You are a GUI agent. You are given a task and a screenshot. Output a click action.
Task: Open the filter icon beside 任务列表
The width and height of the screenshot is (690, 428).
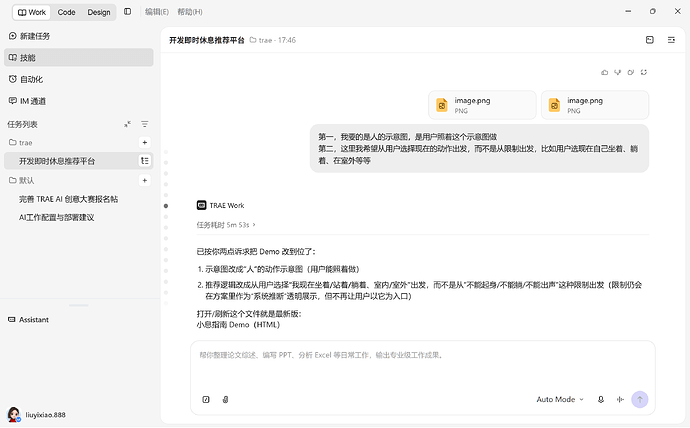(145, 124)
